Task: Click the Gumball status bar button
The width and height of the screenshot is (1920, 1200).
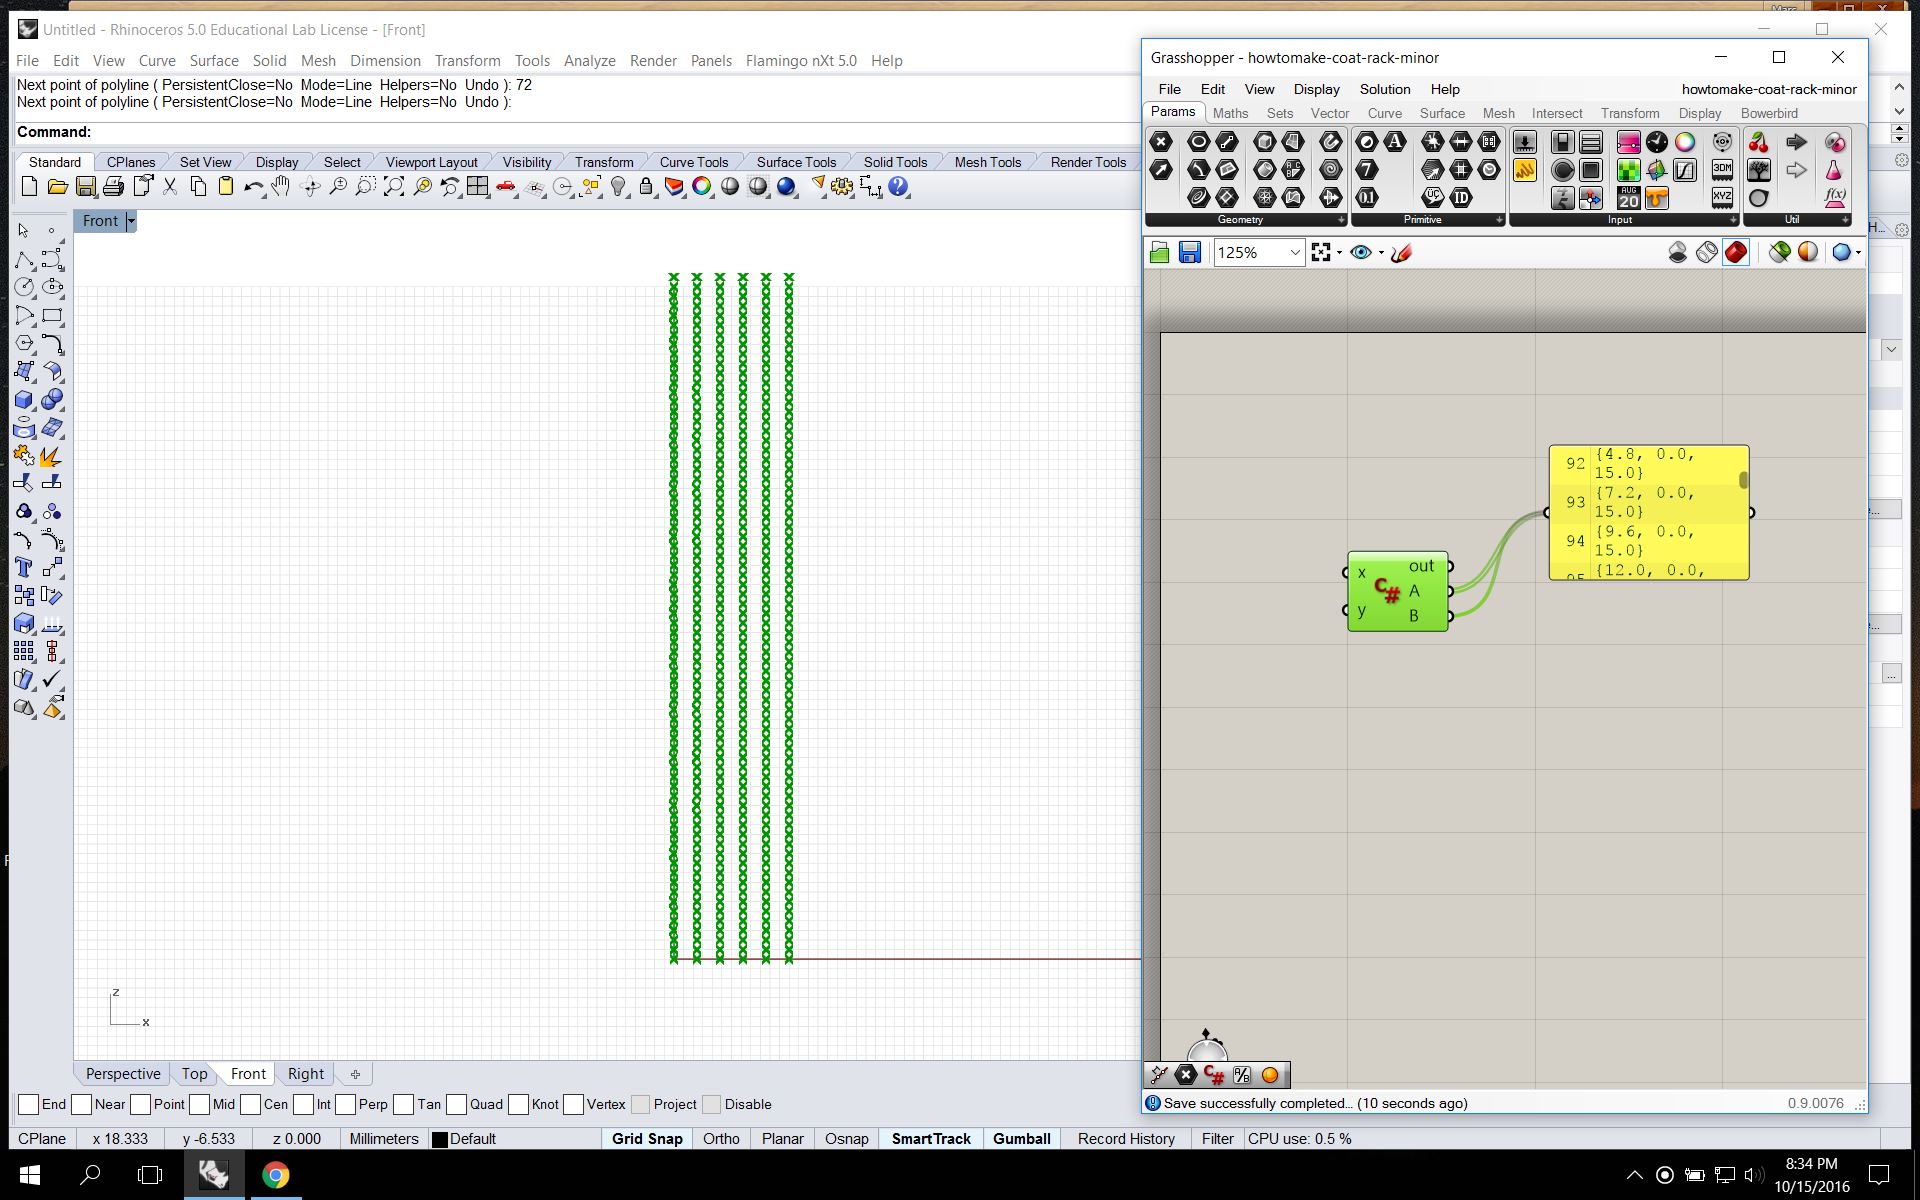Action: coord(1022,1138)
